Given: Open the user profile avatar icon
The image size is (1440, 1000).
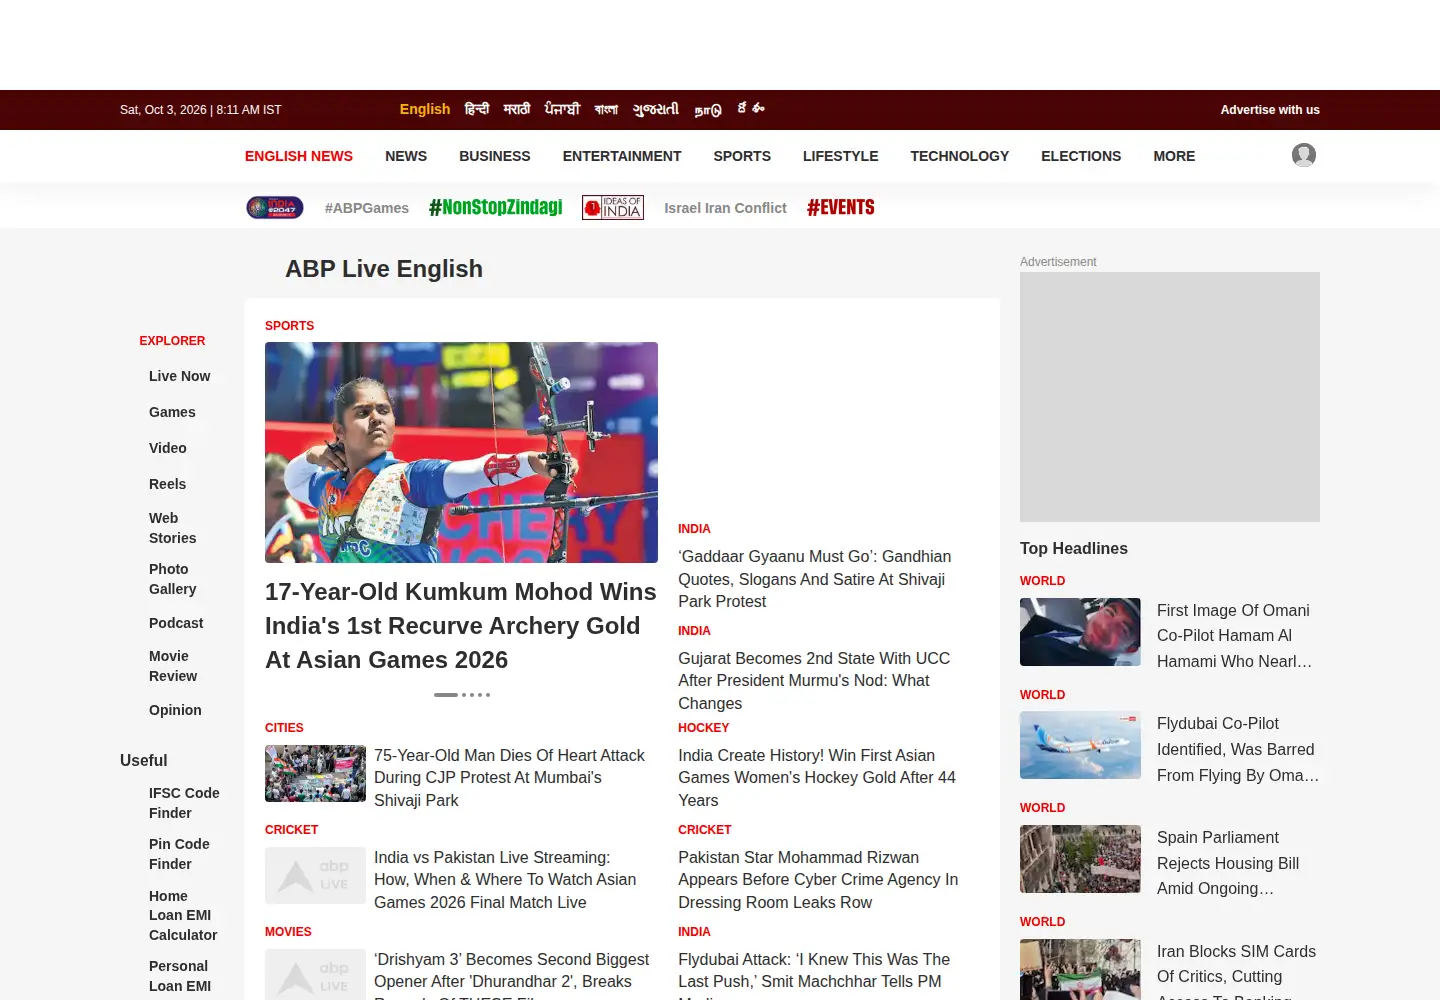Looking at the screenshot, I should [1303, 155].
